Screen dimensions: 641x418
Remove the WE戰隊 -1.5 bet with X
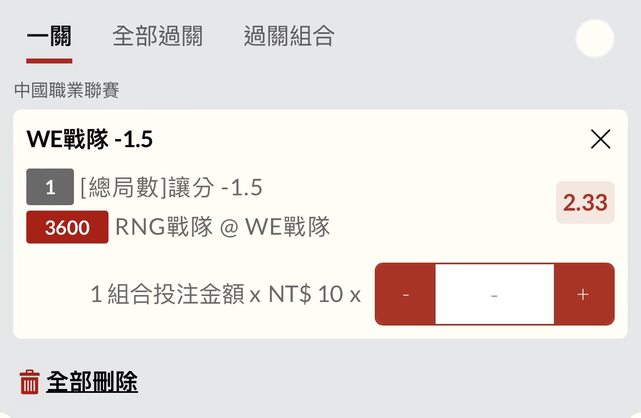(x=600, y=139)
